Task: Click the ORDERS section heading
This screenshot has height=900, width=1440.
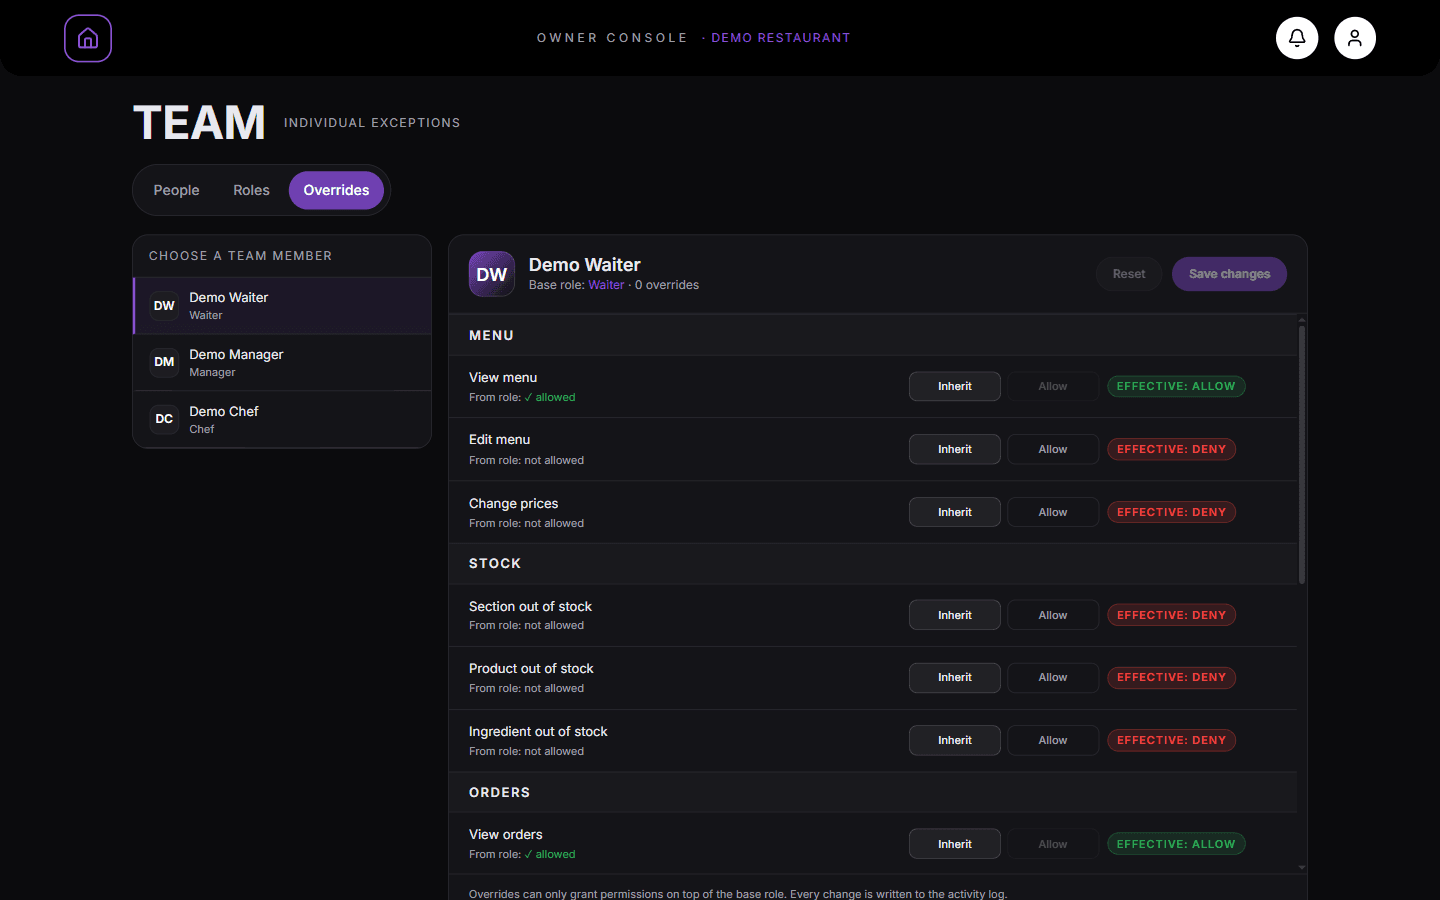Action: pyautogui.click(x=499, y=792)
